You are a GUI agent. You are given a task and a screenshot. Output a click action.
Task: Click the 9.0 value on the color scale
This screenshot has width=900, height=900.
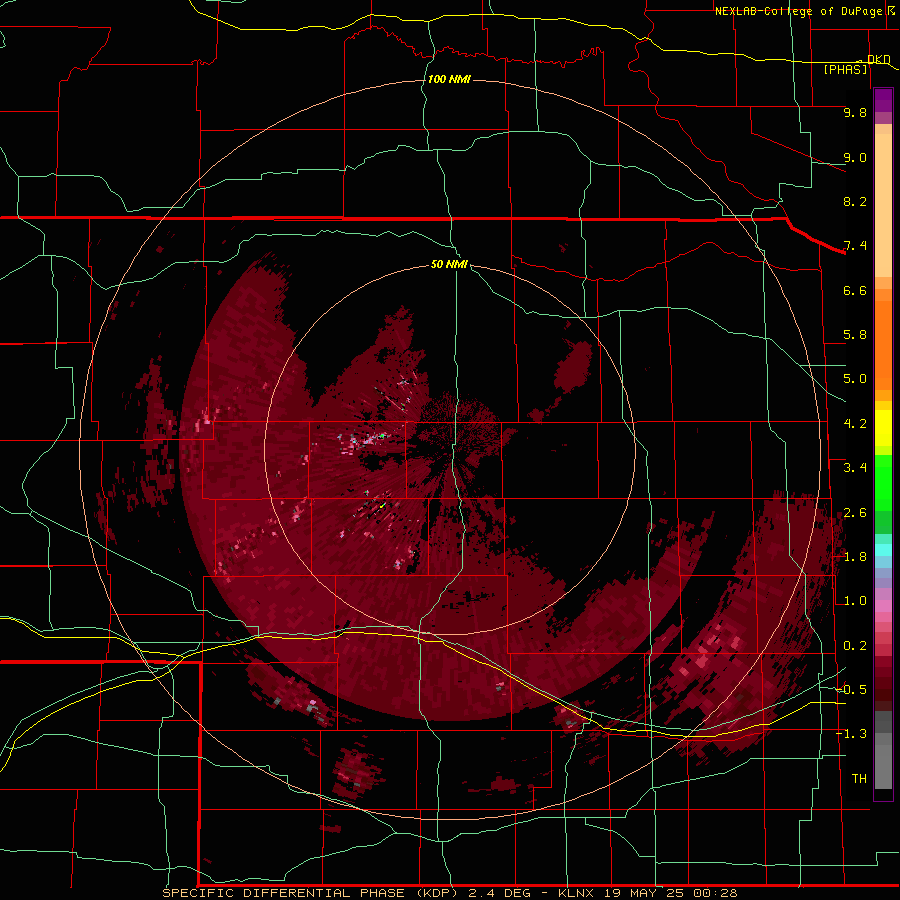point(855,157)
